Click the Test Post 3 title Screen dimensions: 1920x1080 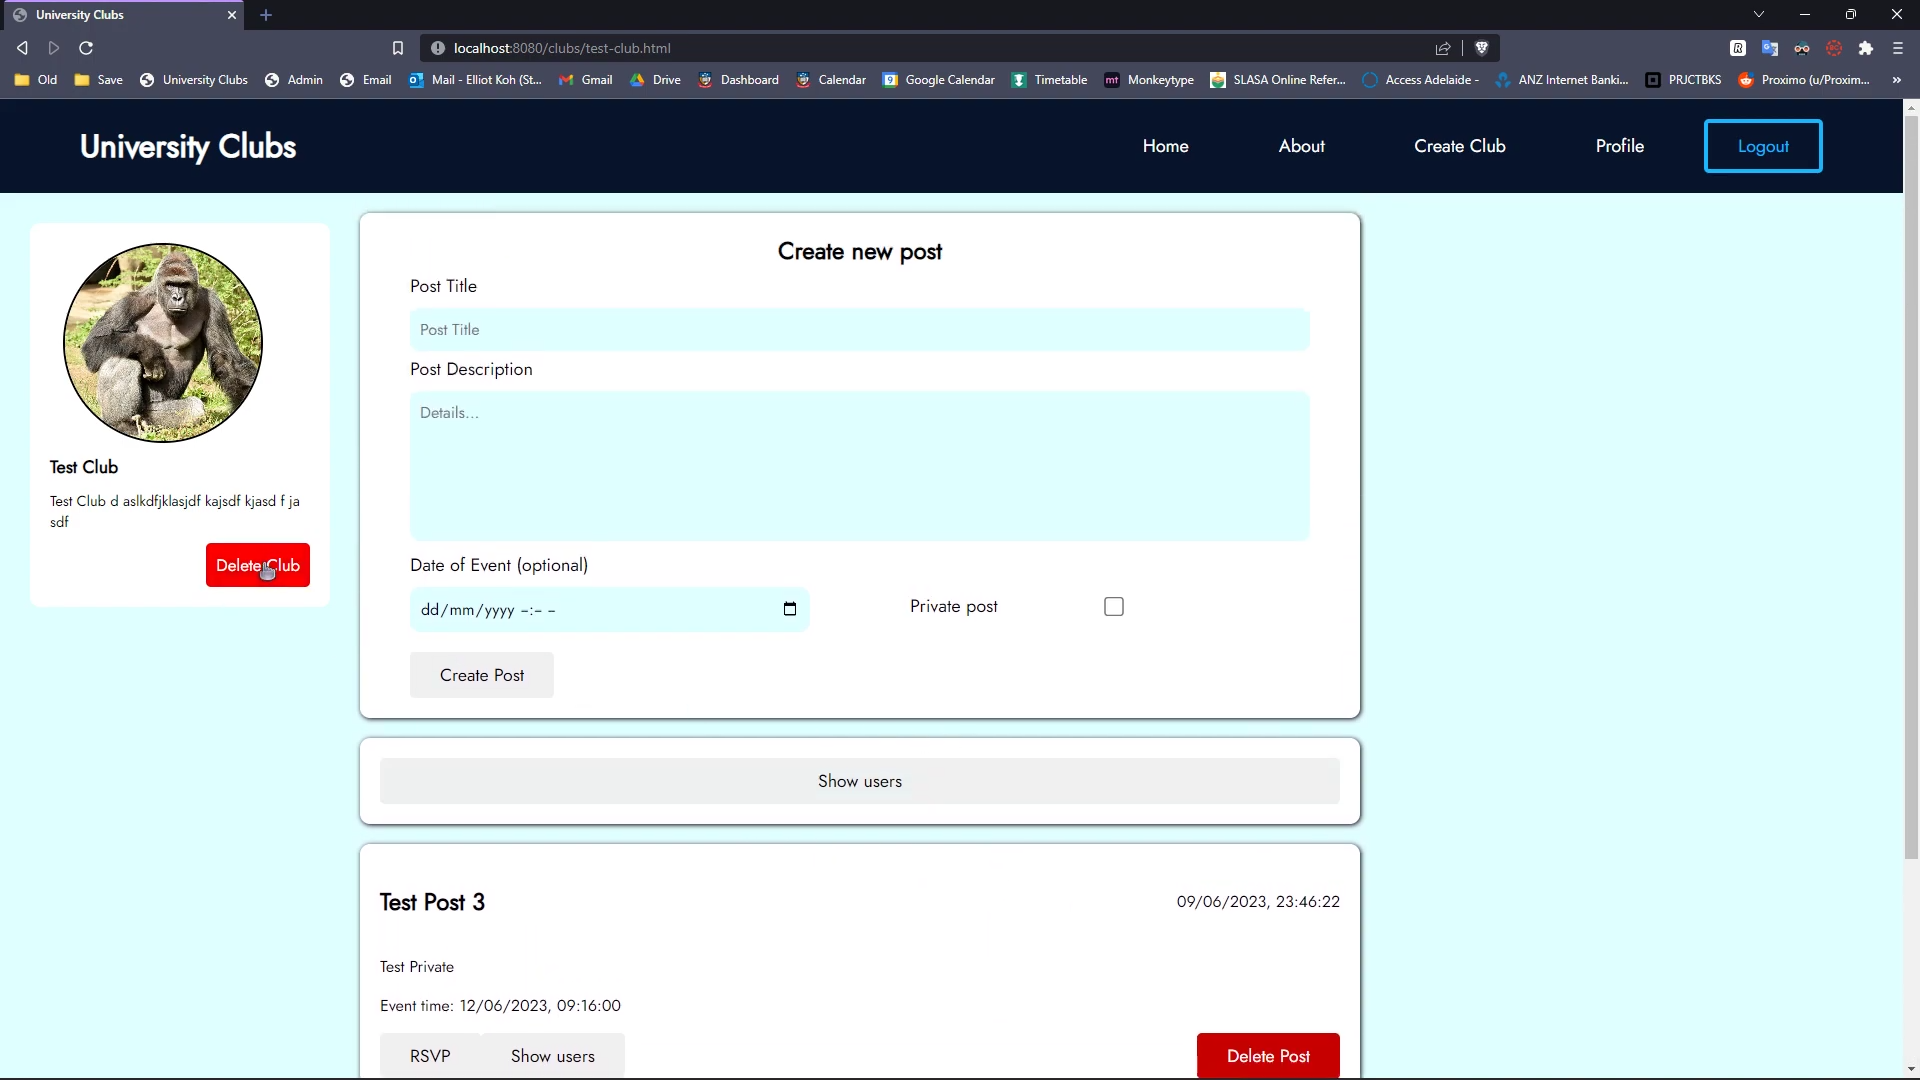(432, 902)
